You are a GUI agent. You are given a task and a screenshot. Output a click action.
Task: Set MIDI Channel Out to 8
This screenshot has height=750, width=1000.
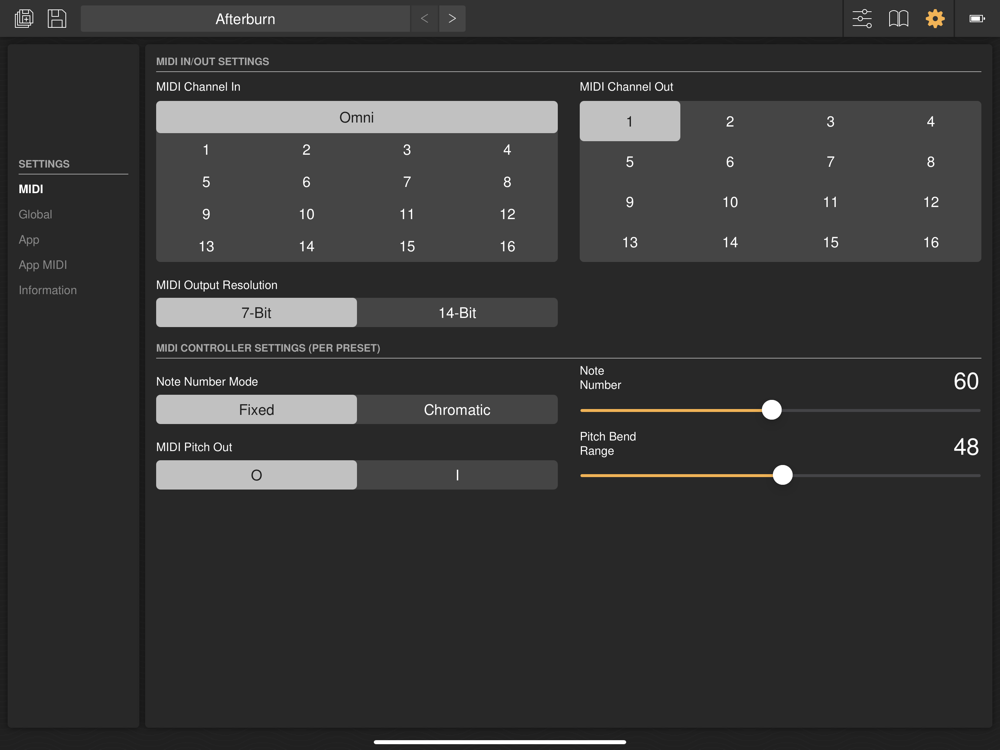pos(930,161)
